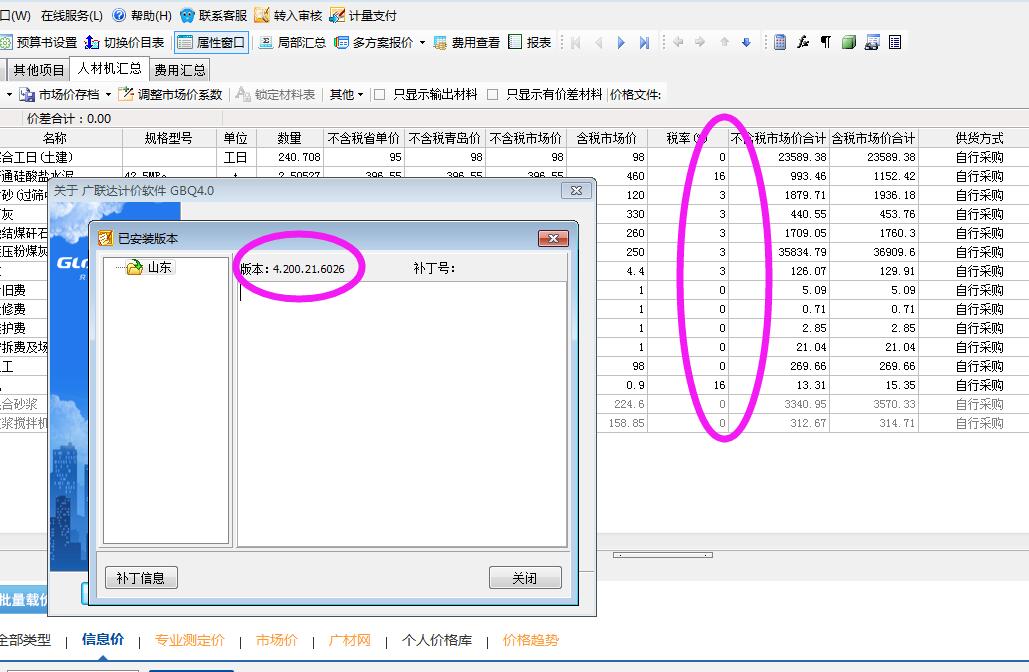Image resolution: width=1029 pixels, height=672 pixels.
Task: Open the calculator tool icon
Action: click(780, 43)
